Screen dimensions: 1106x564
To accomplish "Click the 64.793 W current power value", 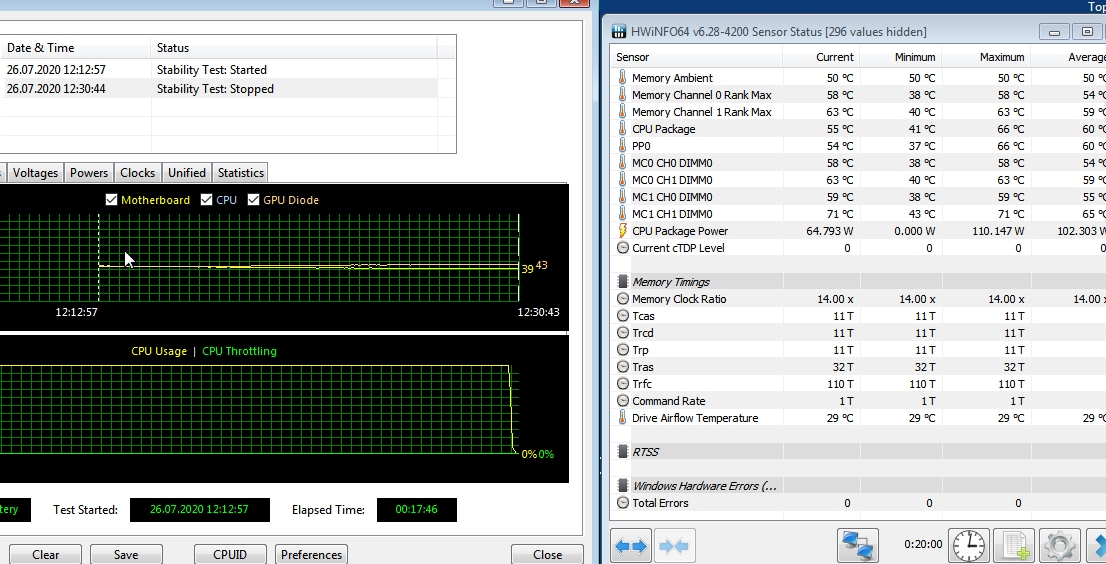I will pos(830,231).
